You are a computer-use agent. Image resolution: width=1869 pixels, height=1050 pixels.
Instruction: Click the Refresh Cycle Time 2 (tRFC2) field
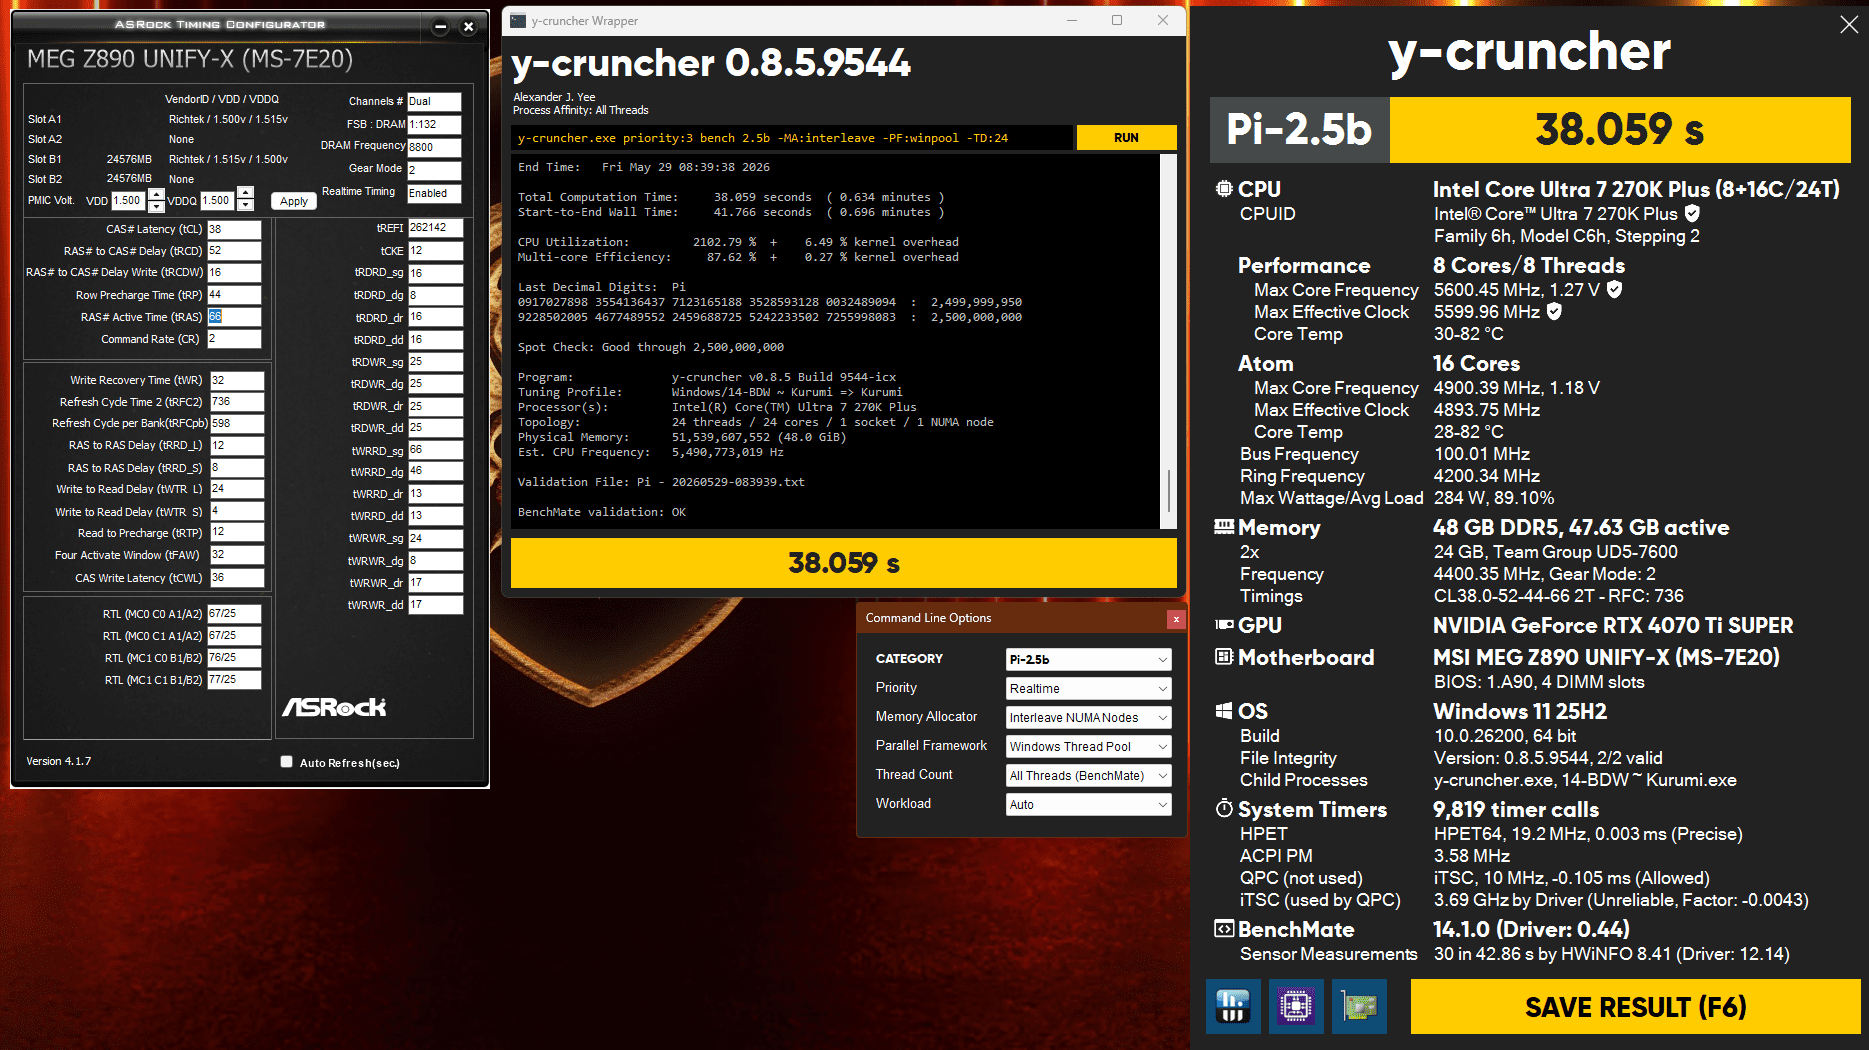coord(237,402)
